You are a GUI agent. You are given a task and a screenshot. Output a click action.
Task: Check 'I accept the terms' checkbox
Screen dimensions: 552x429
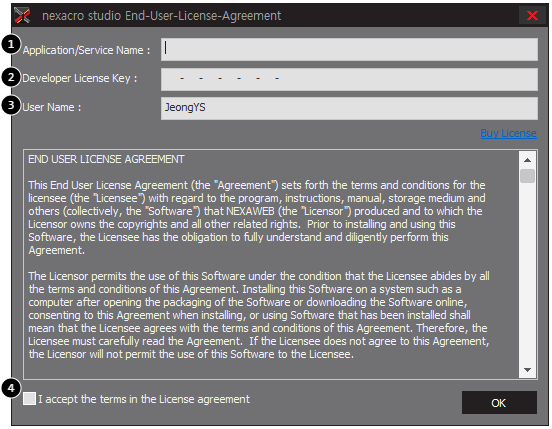[29, 399]
